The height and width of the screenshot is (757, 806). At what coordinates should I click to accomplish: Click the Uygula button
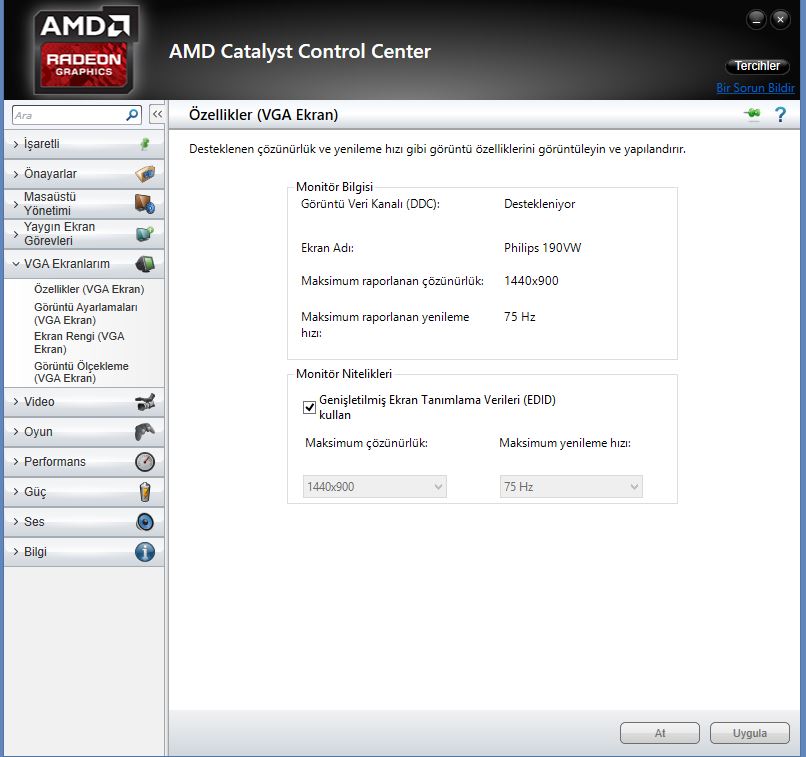click(749, 733)
